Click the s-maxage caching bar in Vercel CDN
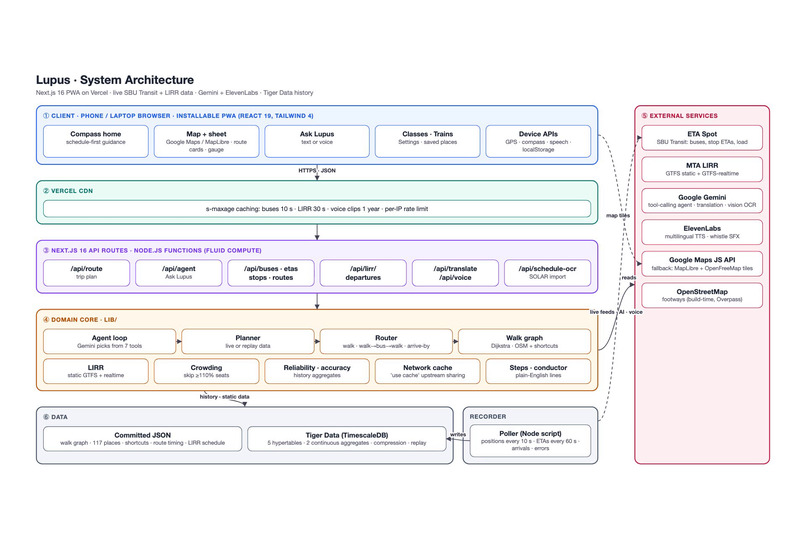Viewport: 806px width, 537px height. coord(317,209)
